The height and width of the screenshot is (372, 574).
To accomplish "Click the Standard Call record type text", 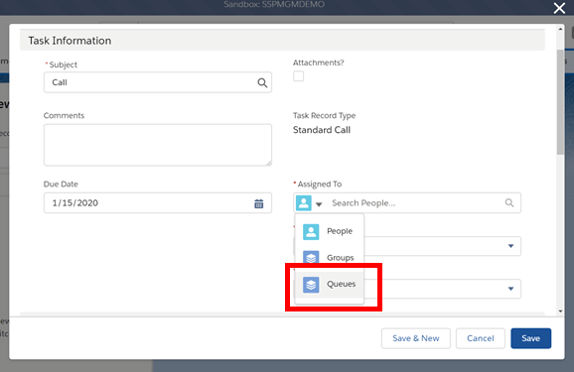I will [322, 130].
